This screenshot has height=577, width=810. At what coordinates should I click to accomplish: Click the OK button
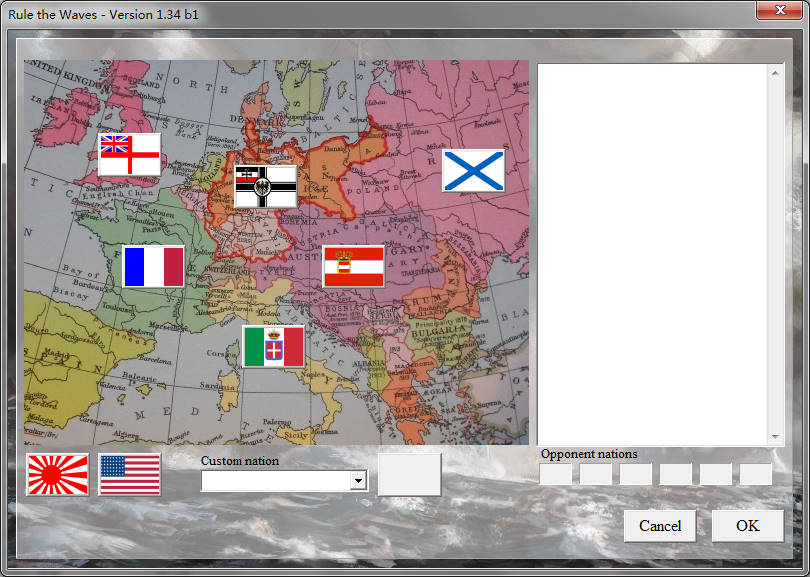click(x=748, y=526)
